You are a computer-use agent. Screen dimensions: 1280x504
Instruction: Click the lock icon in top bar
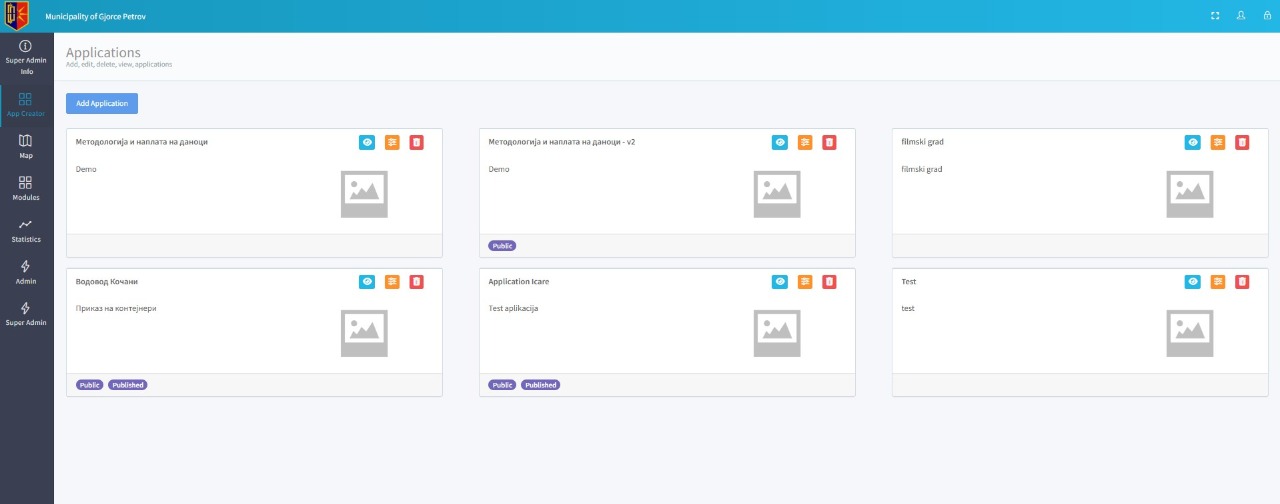[x=1267, y=16]
